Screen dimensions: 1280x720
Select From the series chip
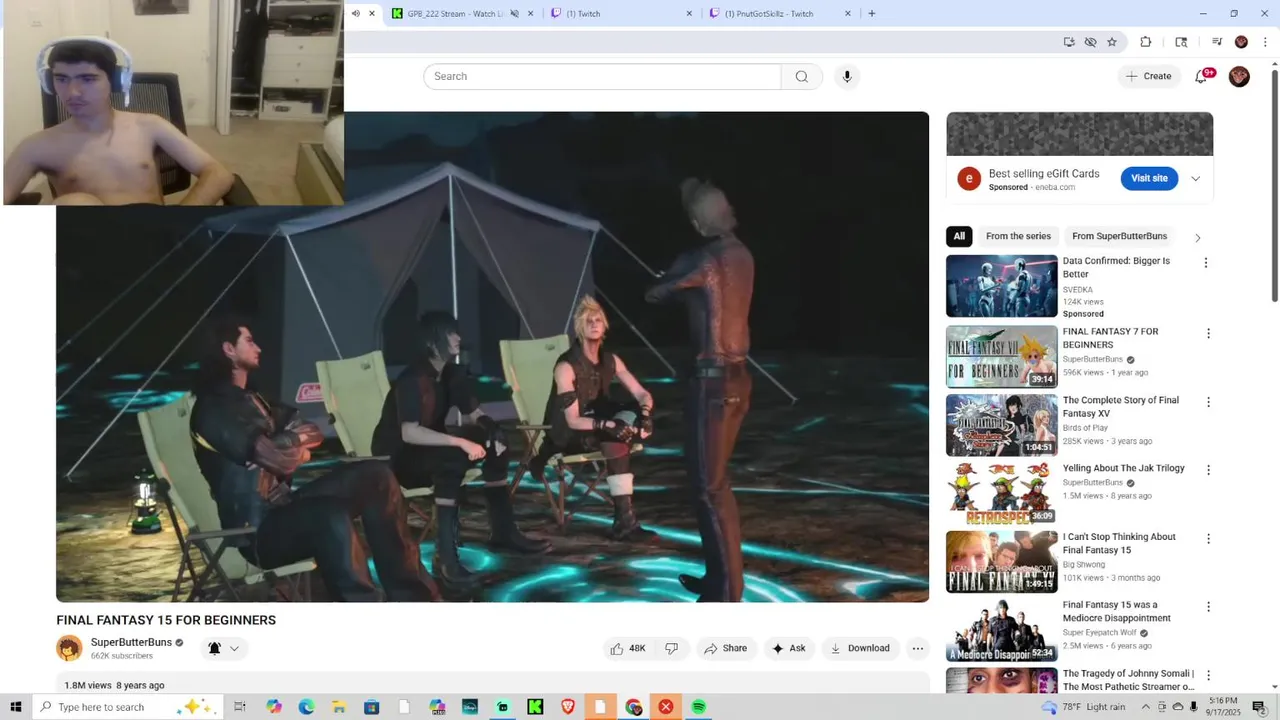[x=1018, y=236]
